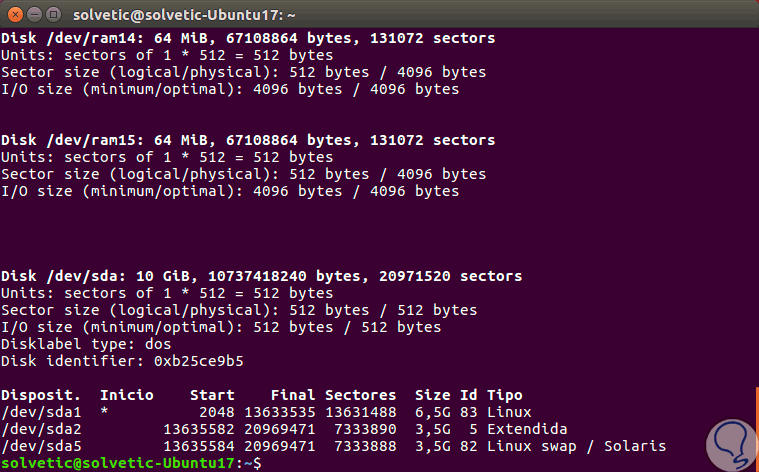759x472 pixels.
Task: Click the Extendida partition type text
Action: (526, 429)
